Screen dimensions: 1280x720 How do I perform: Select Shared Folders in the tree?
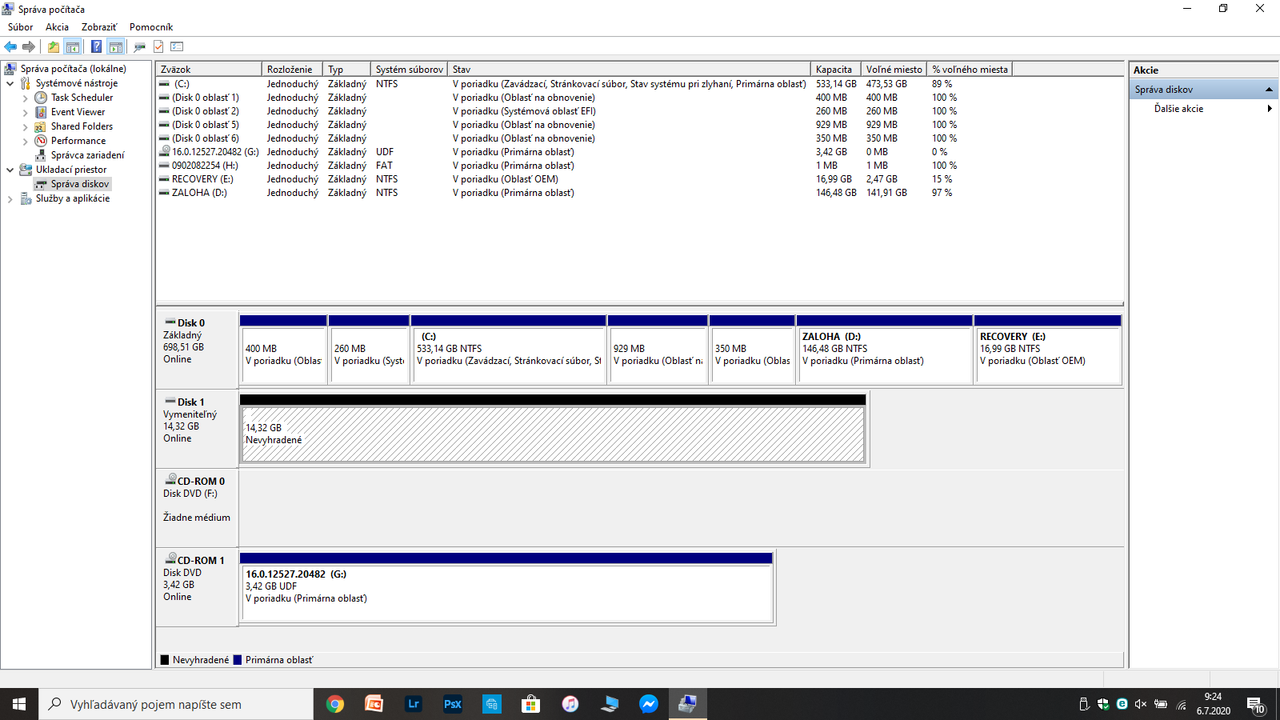pyautogui.click(x=82, y=126)
